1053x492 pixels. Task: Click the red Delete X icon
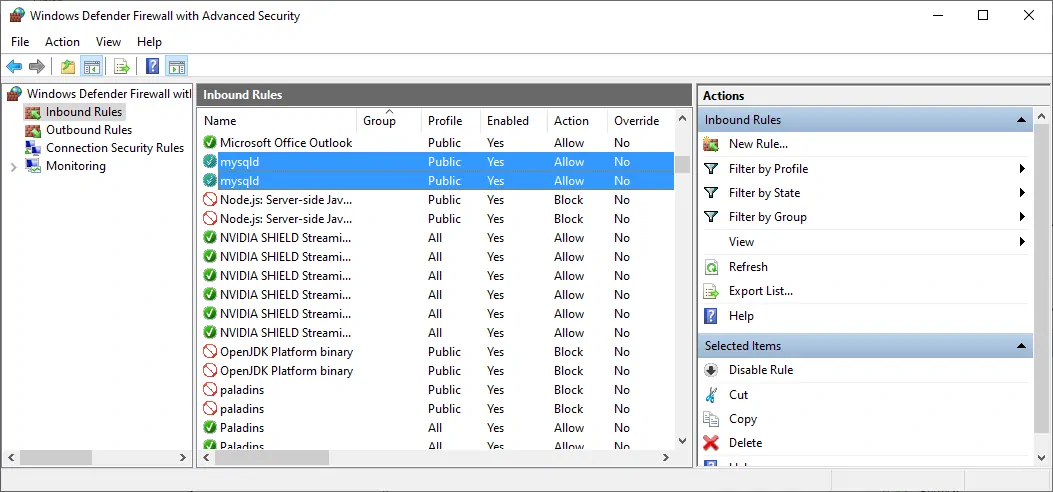coord(711,443)
